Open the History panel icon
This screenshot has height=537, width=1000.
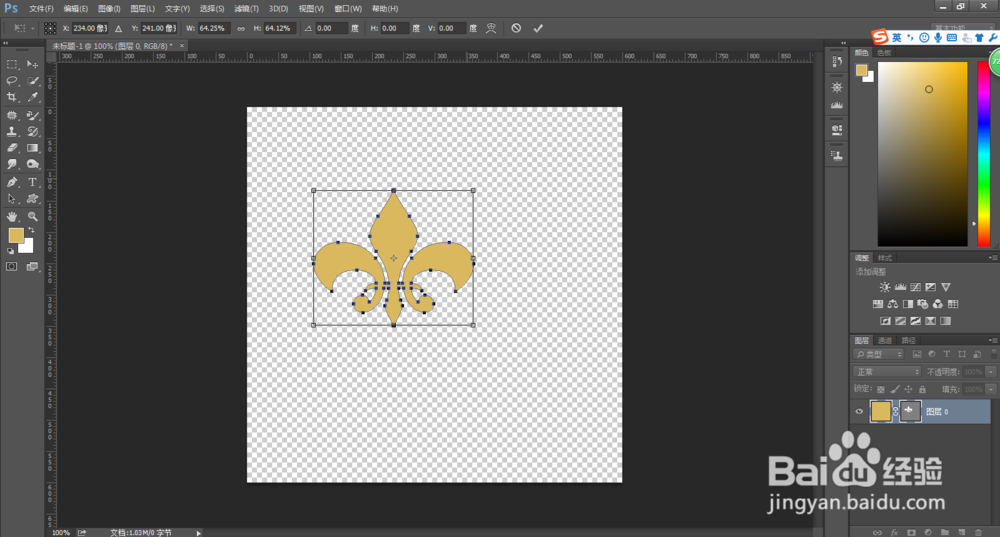pyautogui.click(x=837, y=62)
